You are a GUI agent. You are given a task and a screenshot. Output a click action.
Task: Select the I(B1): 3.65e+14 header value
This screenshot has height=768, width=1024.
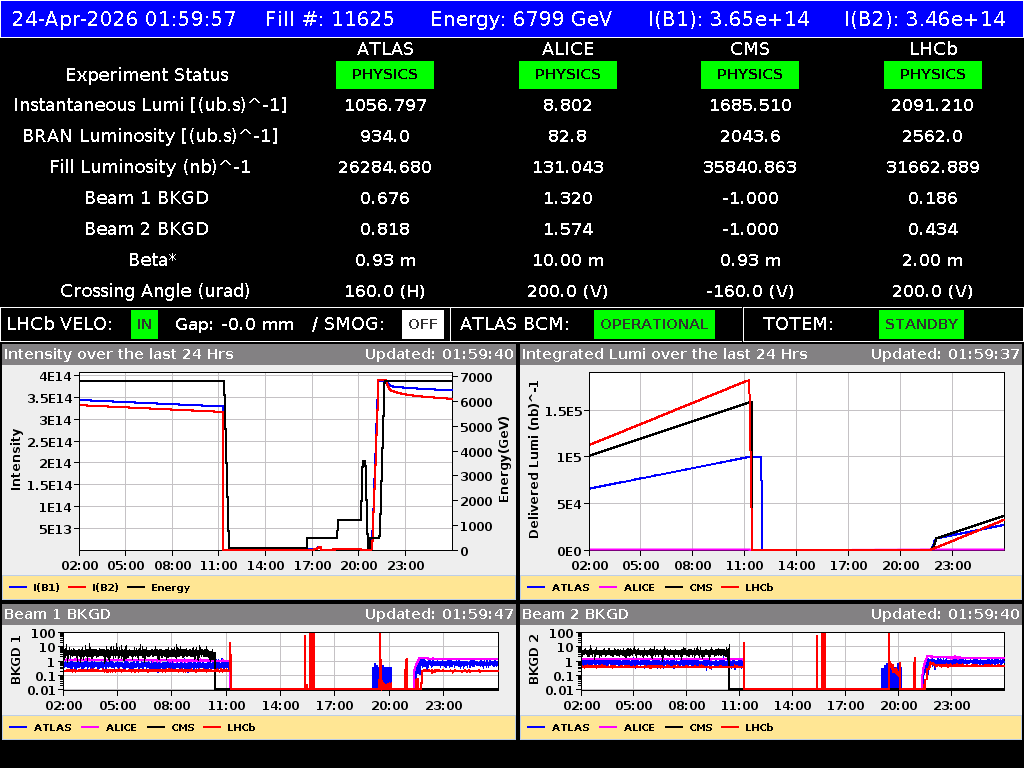point(729,19)
